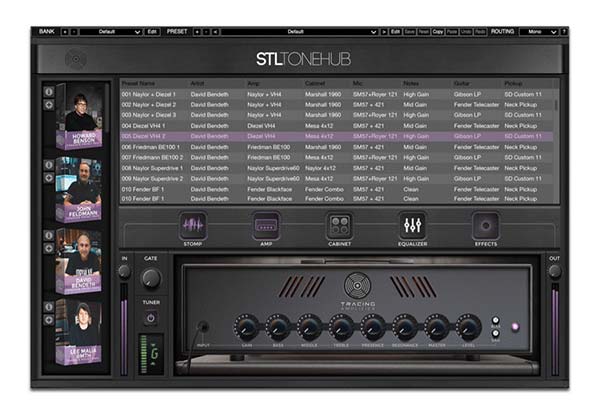The height and width of the screenshot is (420, 600).
Task: Click the preset remove (-) button
Action: tap(206, 32)
